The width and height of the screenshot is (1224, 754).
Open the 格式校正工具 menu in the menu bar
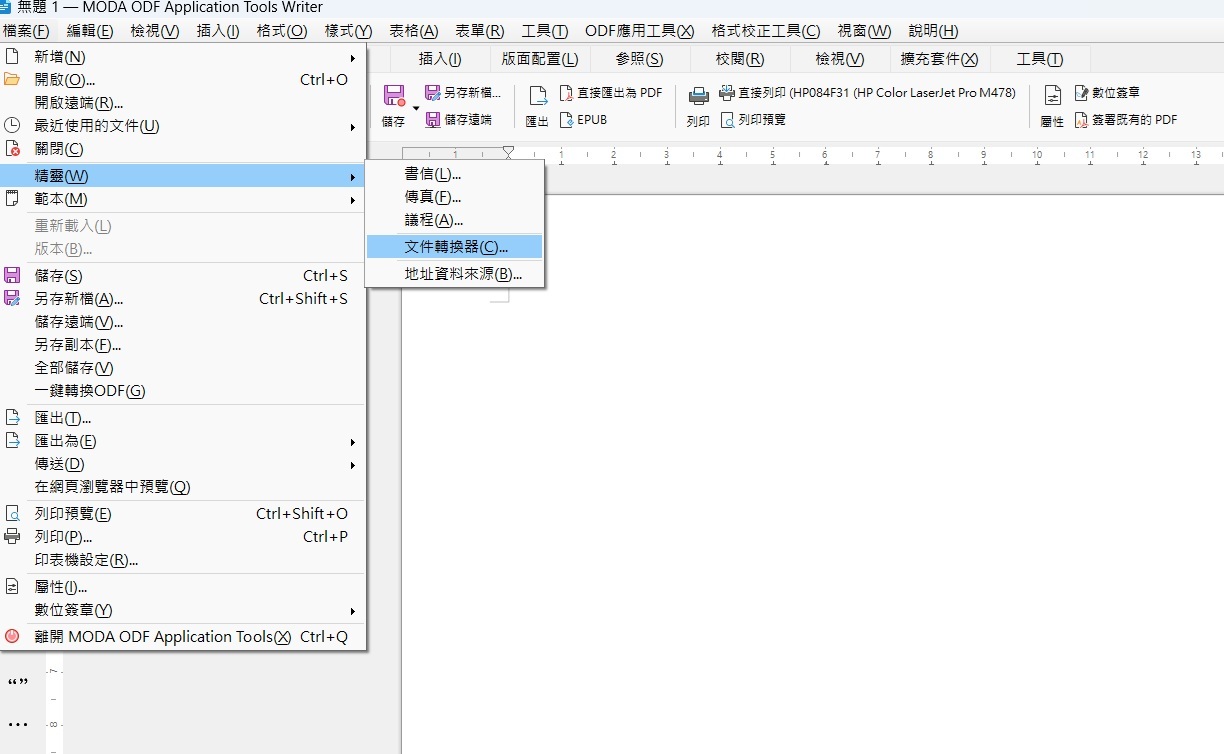point(765,31)
